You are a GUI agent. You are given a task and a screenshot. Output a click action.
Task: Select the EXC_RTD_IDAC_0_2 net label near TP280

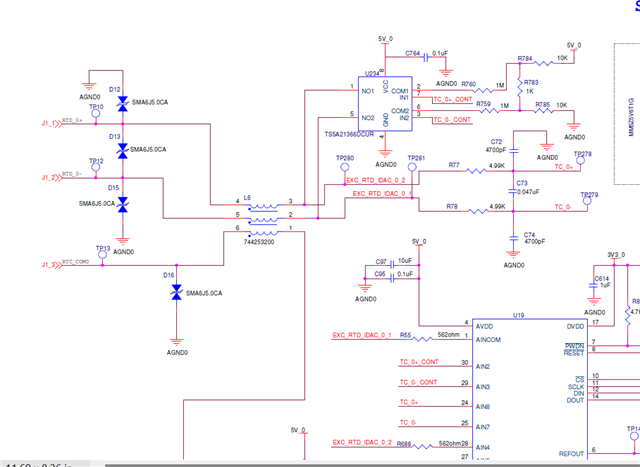coord(376,180)
